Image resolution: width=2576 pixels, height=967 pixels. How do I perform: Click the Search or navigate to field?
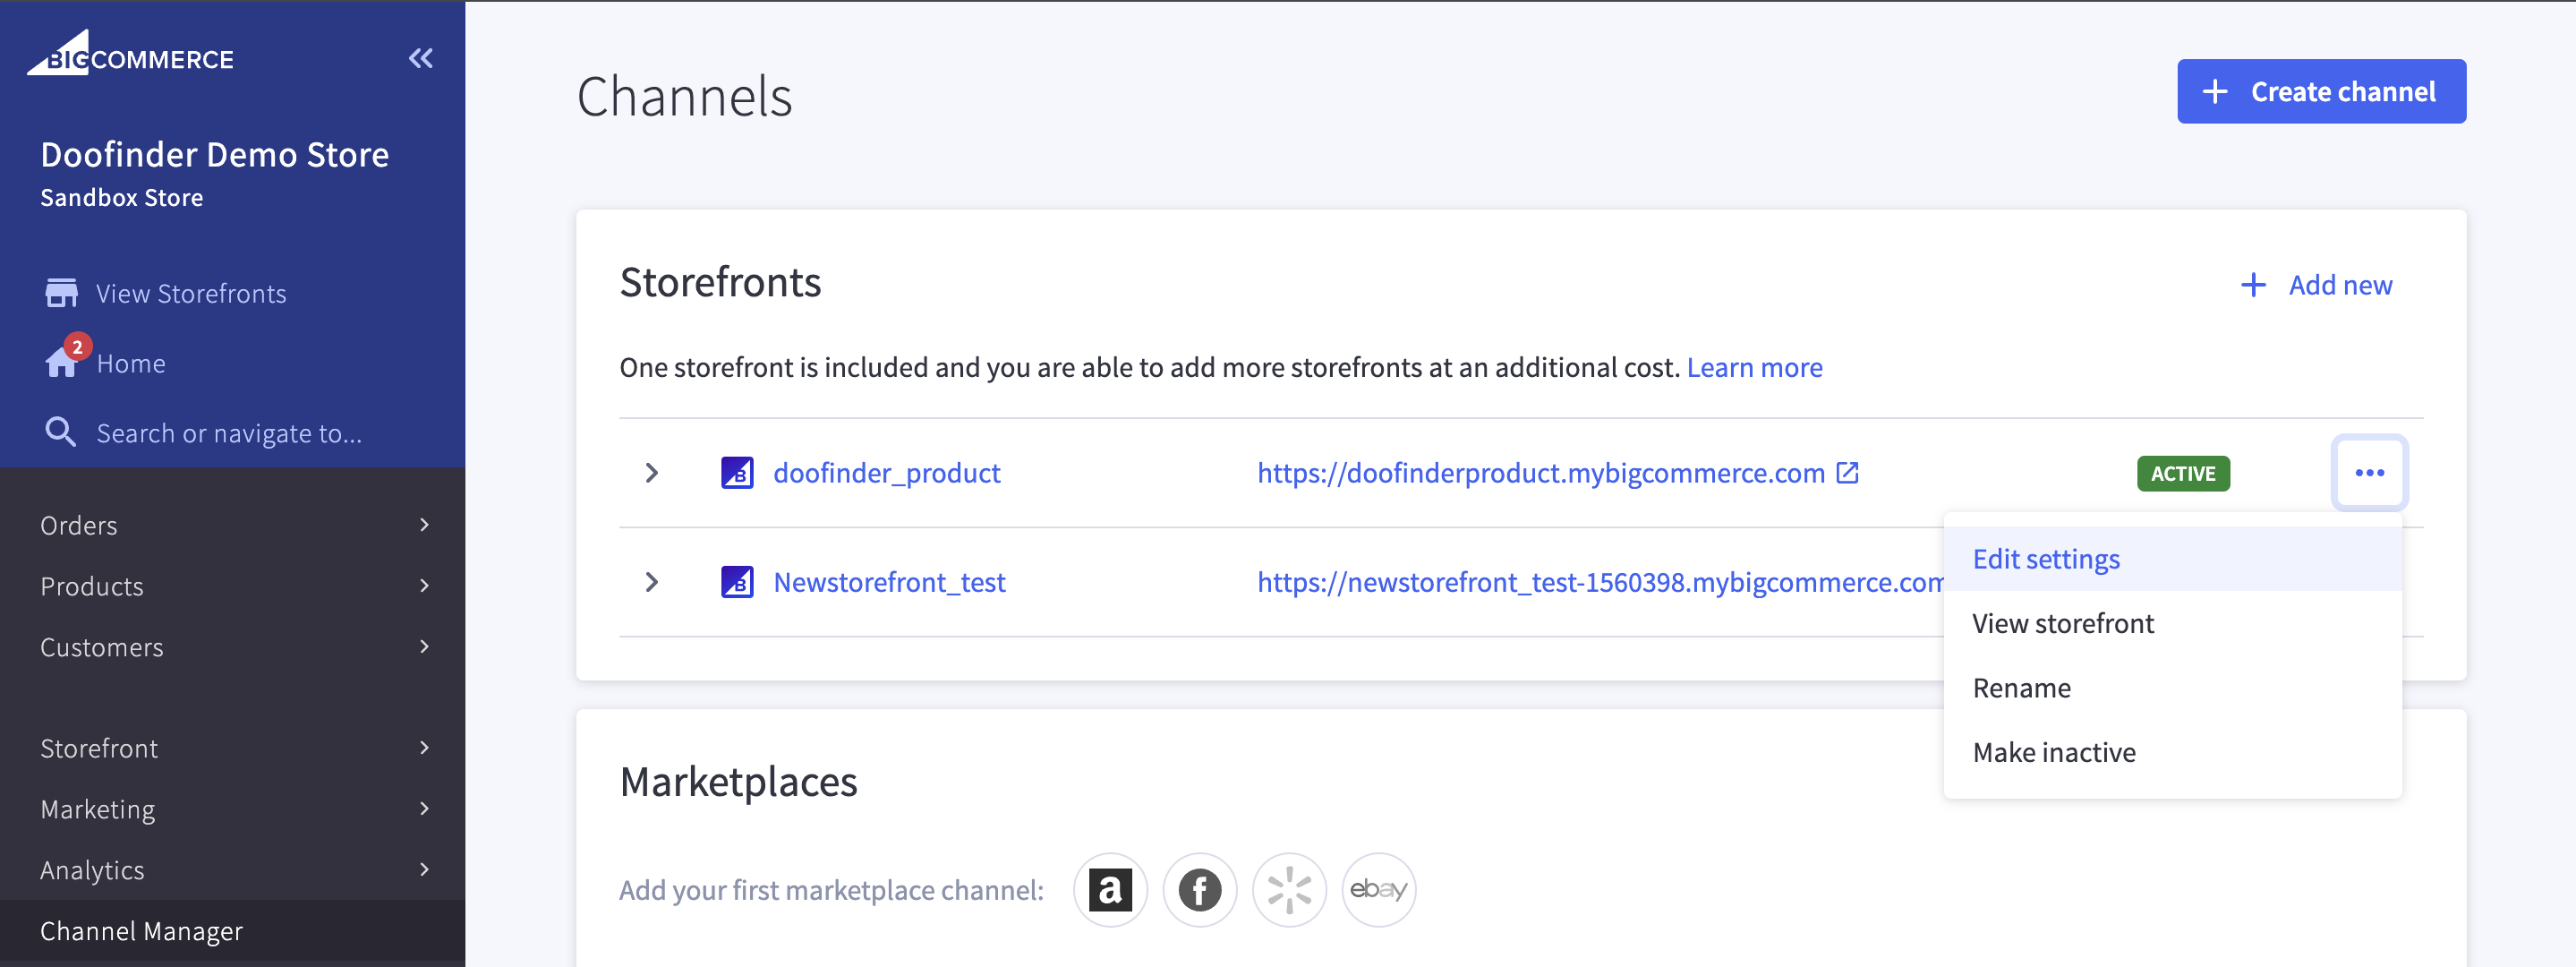229,433
